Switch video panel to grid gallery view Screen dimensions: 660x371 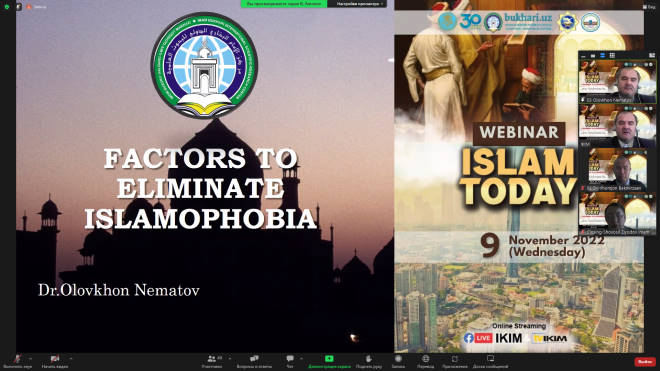click(x=612, y=56)
